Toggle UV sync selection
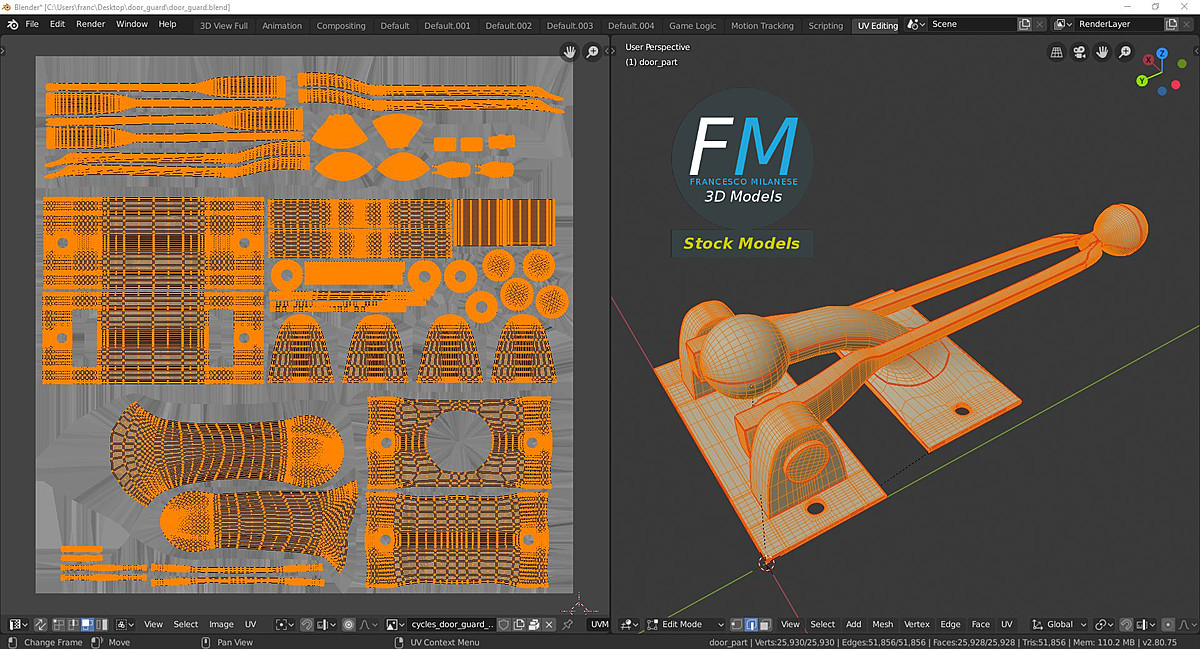 pos(41,624)
